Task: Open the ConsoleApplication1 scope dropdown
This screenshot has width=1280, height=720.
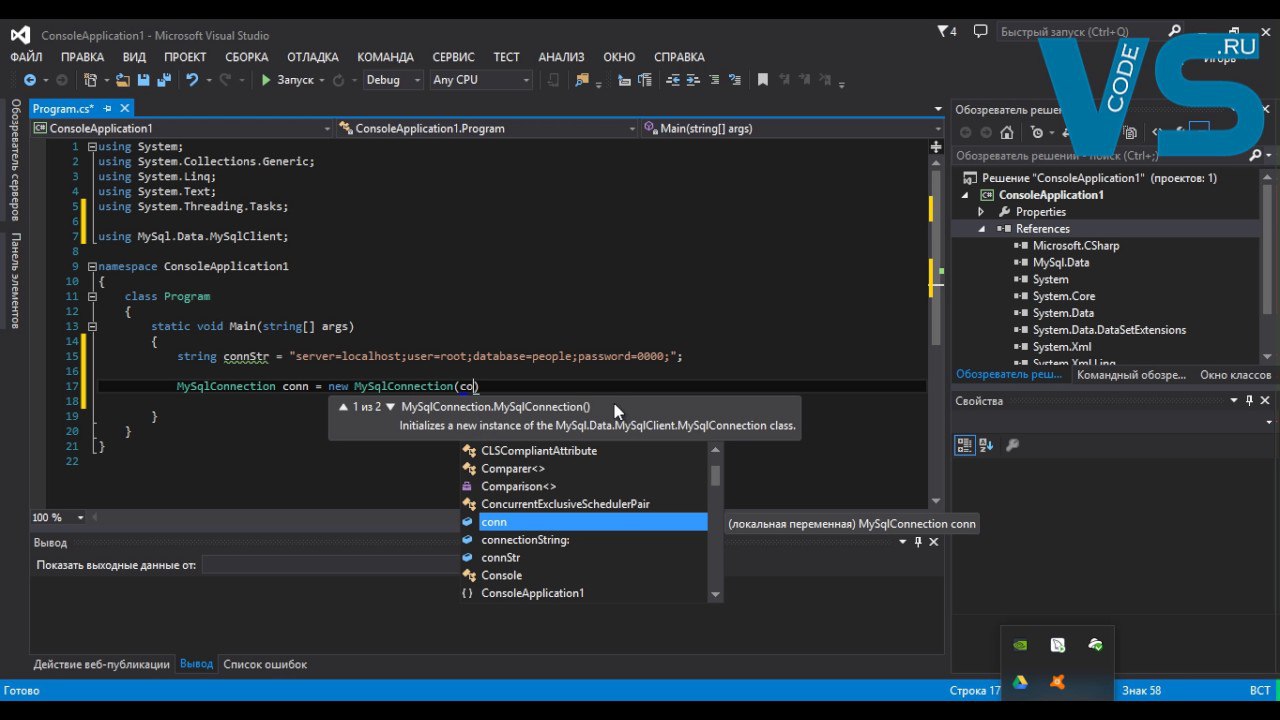Action: click(x=182, y=128)
